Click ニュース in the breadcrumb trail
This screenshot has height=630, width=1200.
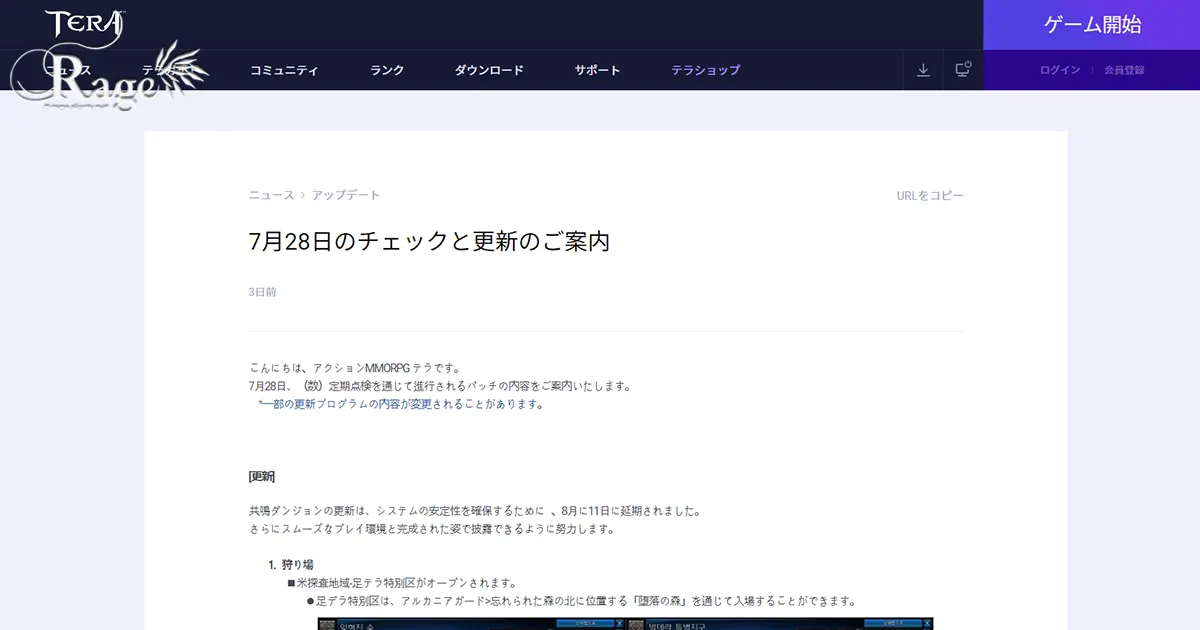pos(270,195)
